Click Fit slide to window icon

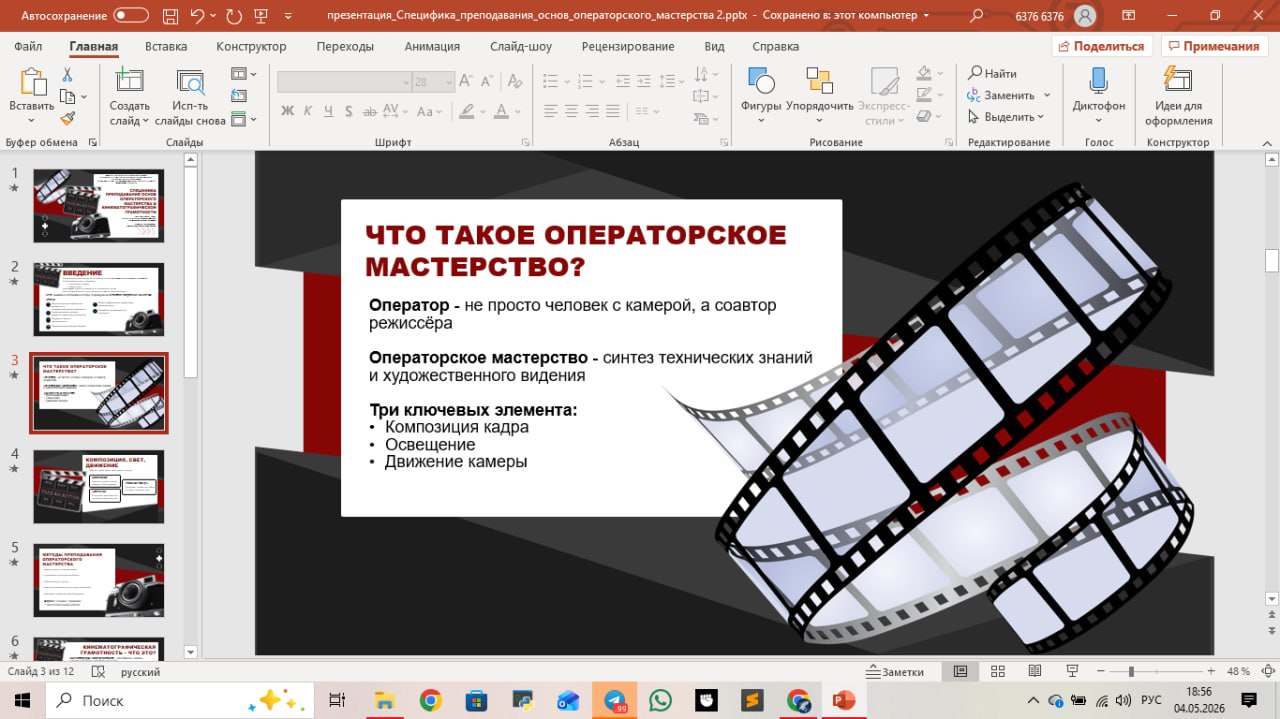1268,672
